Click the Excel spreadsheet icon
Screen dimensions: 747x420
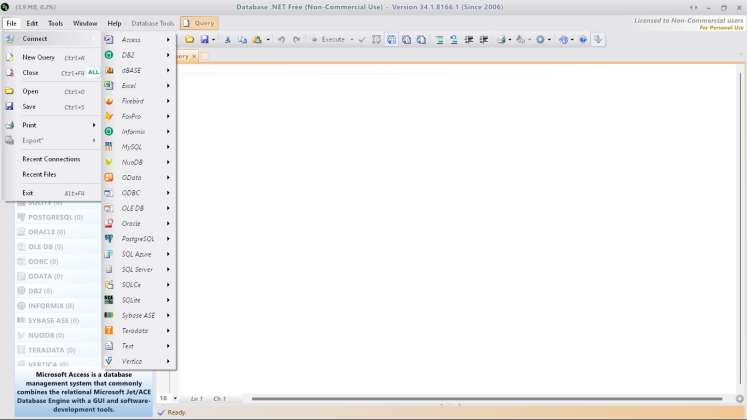pyautogui.click(x=109, y=85)
